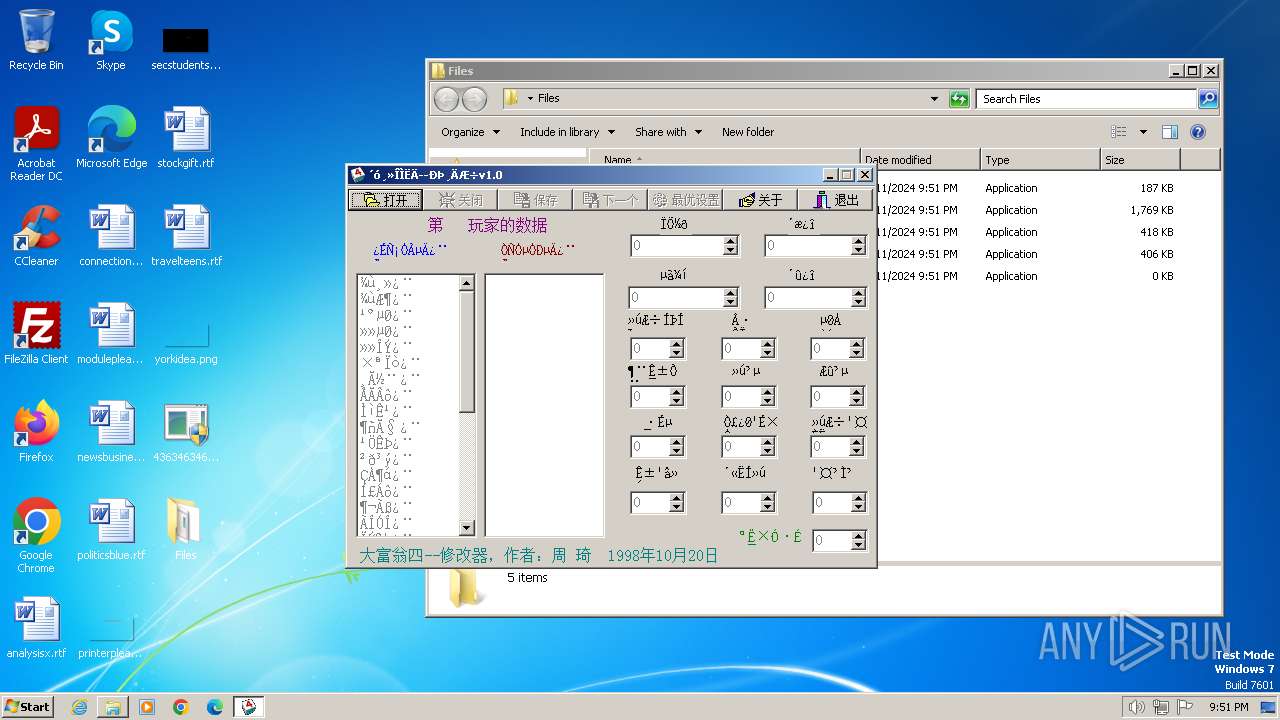1280x720 pixels.
Task: Select the Files folder on desktop
Action: point(186,530)
